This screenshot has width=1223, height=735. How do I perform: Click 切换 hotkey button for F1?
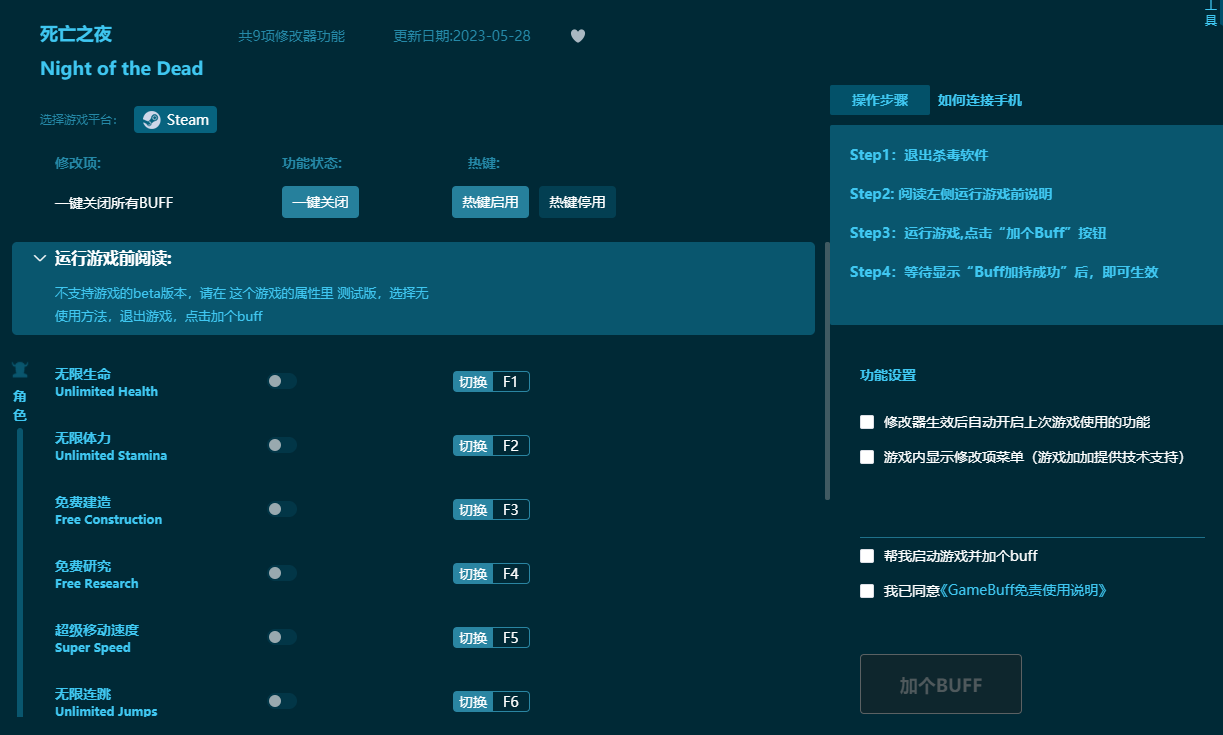pos(473,382)
